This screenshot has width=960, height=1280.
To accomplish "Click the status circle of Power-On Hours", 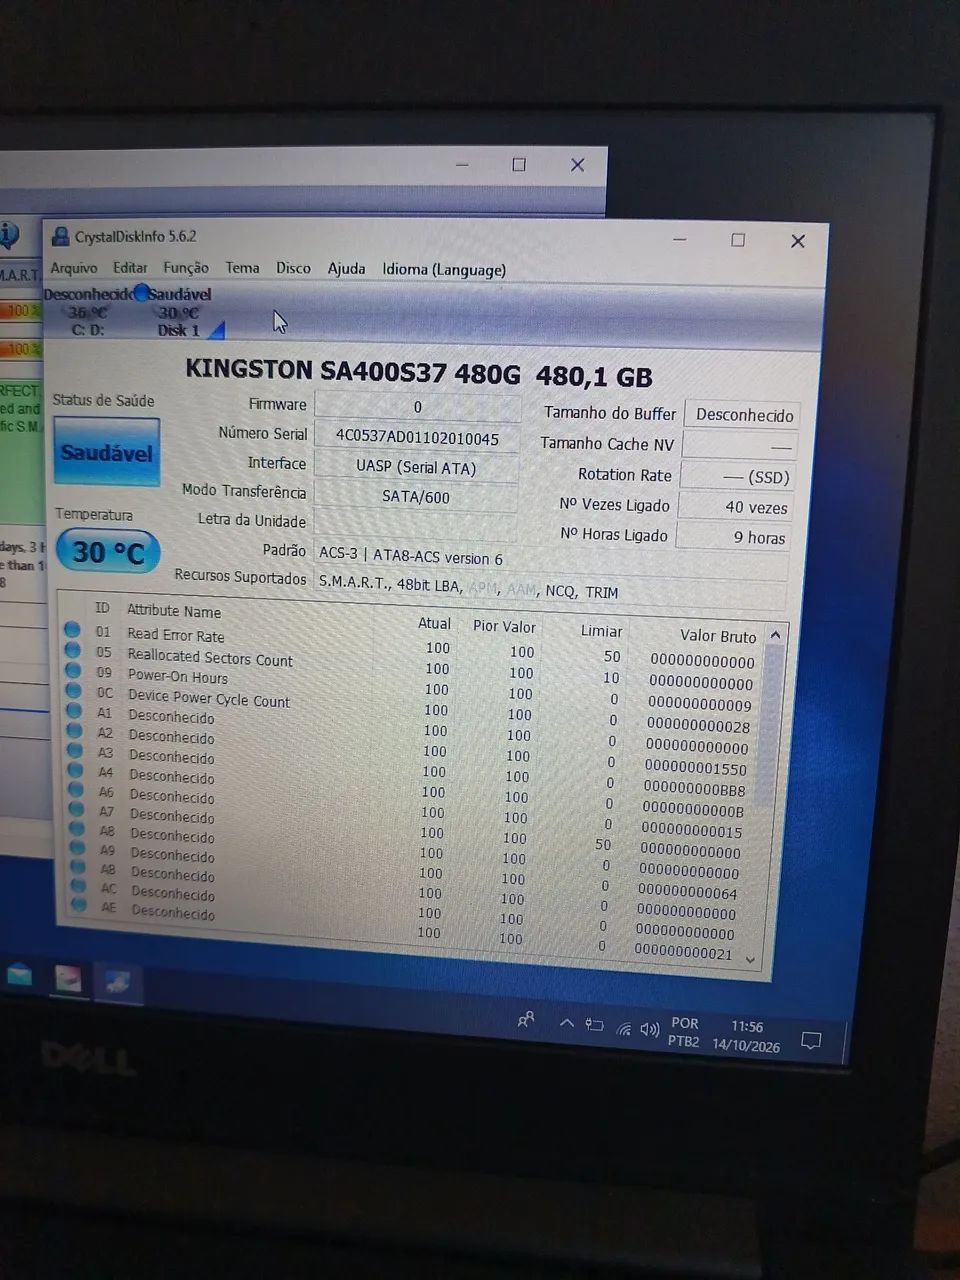I will pyautogui.click(x=72, y=670).
